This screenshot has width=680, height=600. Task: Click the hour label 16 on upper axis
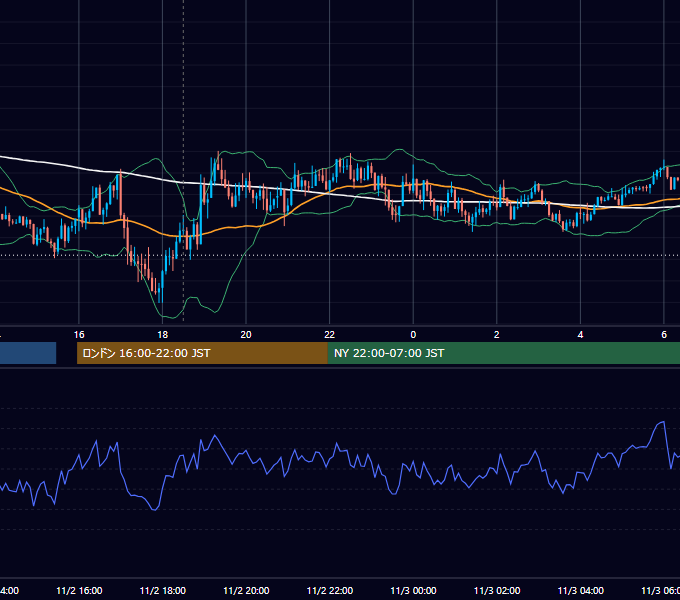coord(79,335)
